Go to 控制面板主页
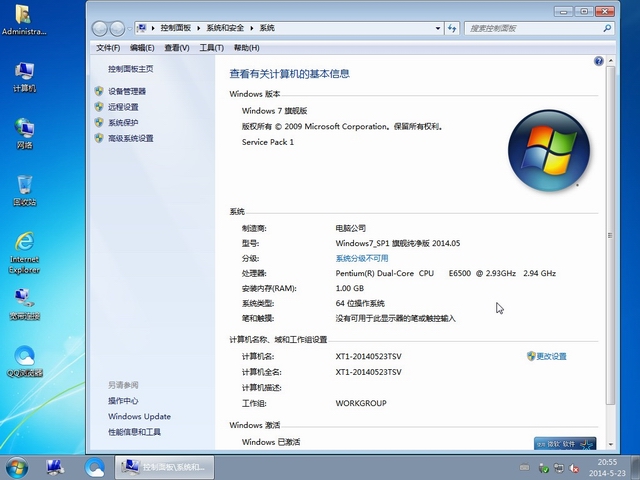This screenshot has width=640, height=480. click(x=131, y=69)
